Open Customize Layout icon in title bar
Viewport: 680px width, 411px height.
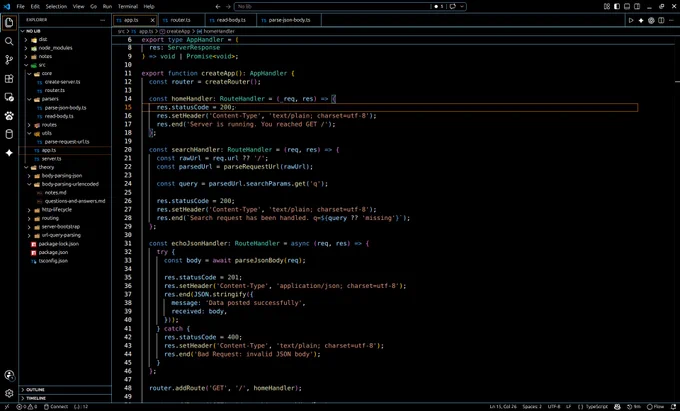pyautogui.click(x=607, y=7)
